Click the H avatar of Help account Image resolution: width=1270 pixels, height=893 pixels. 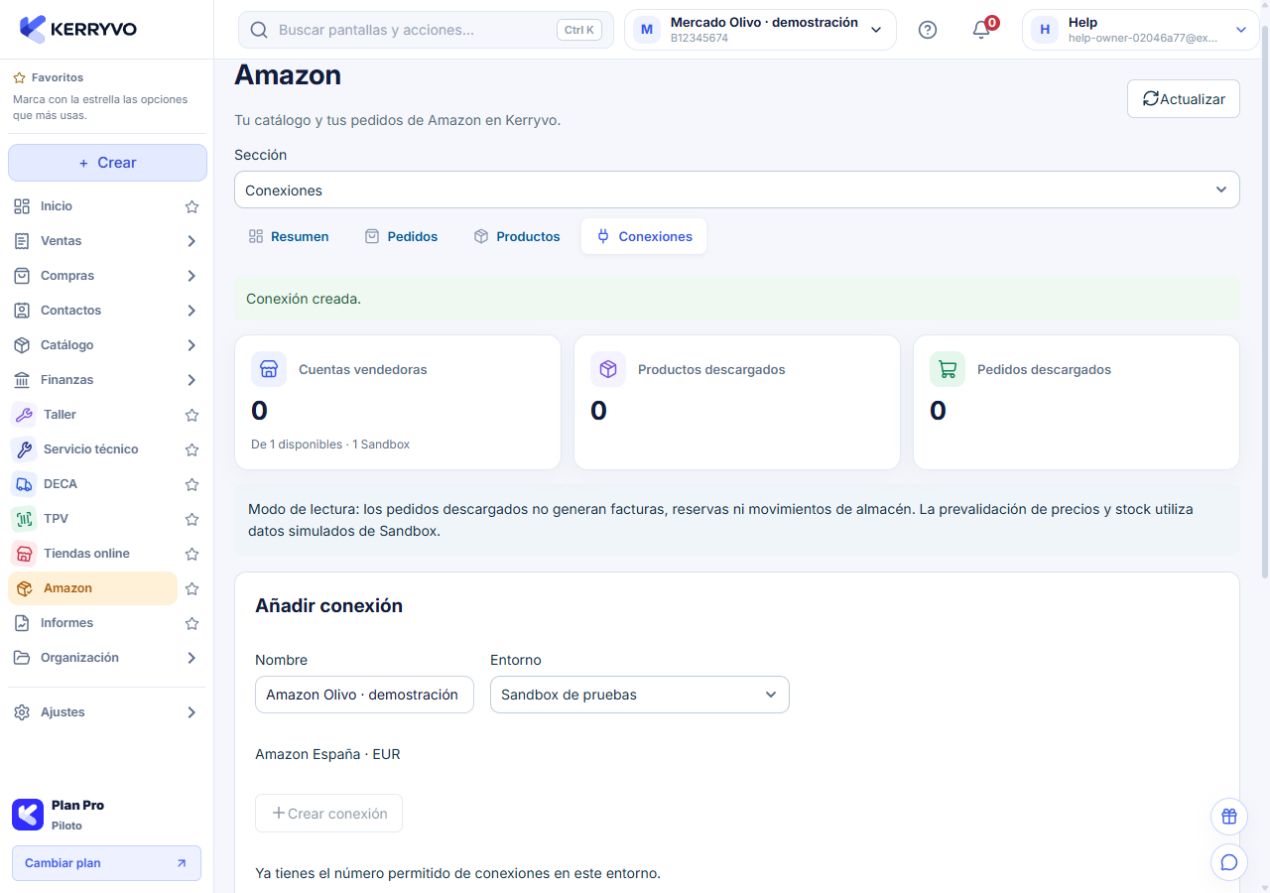[1045, 30]
